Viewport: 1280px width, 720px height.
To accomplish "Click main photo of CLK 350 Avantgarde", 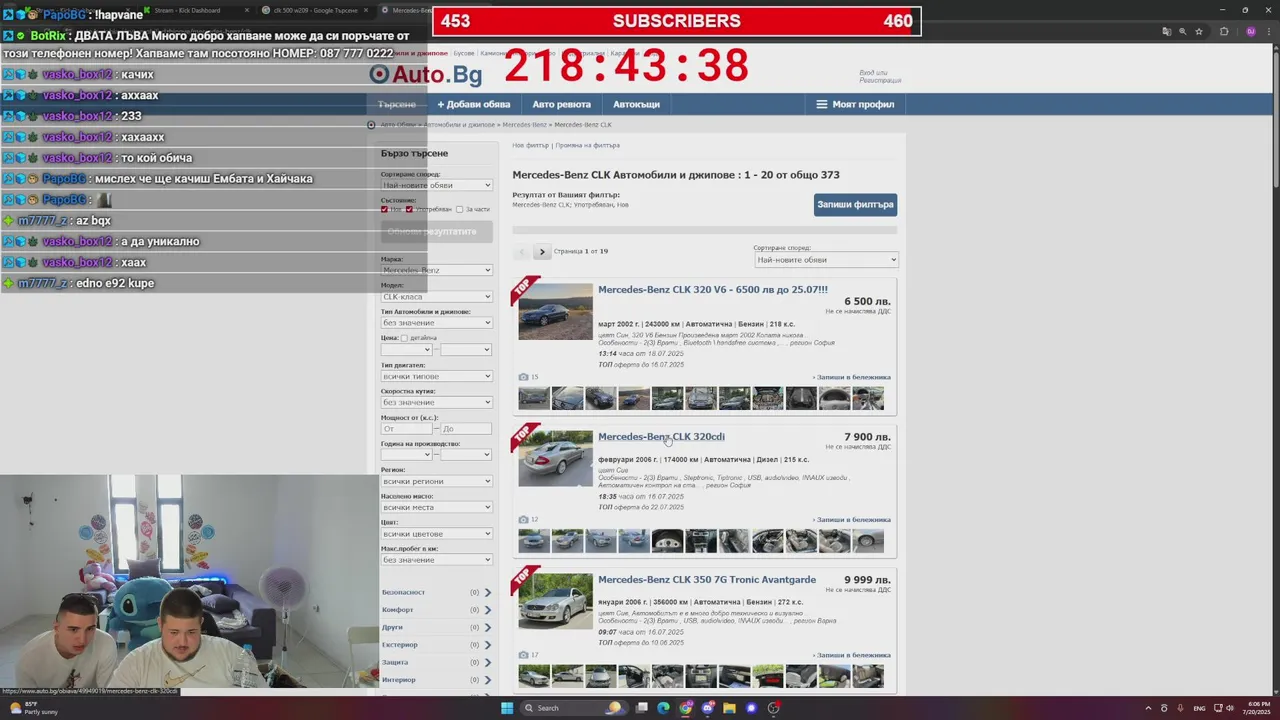I will click(x=556, y=601).
